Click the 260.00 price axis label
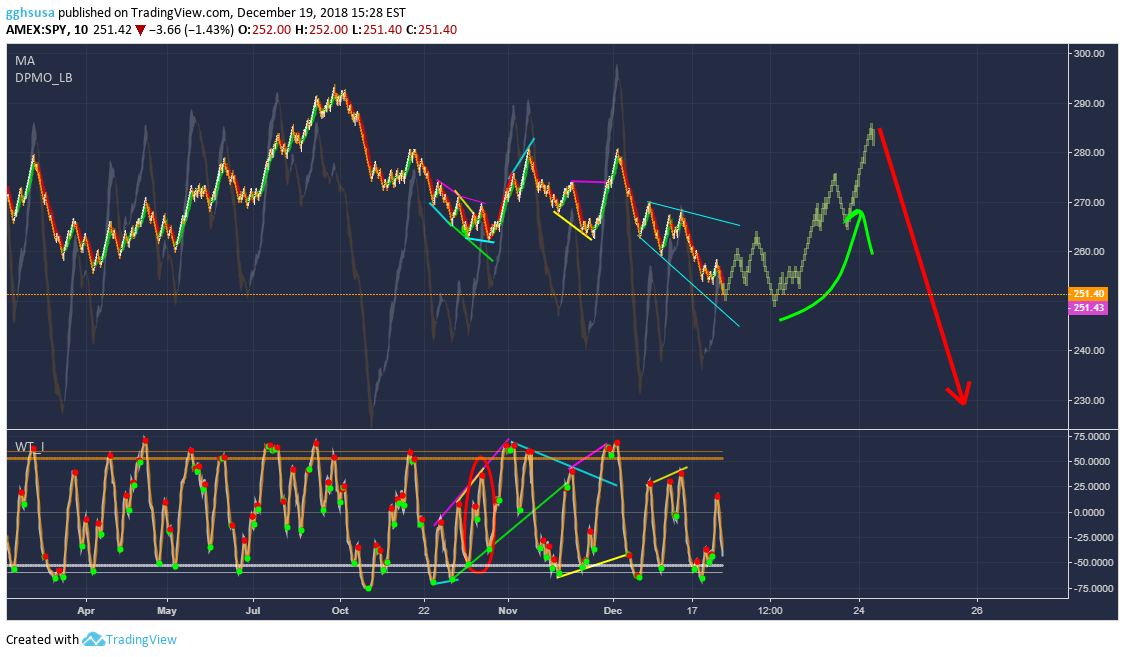Image resolution: width=1125 pixels, height=657 pixels. click(1088, 252)
